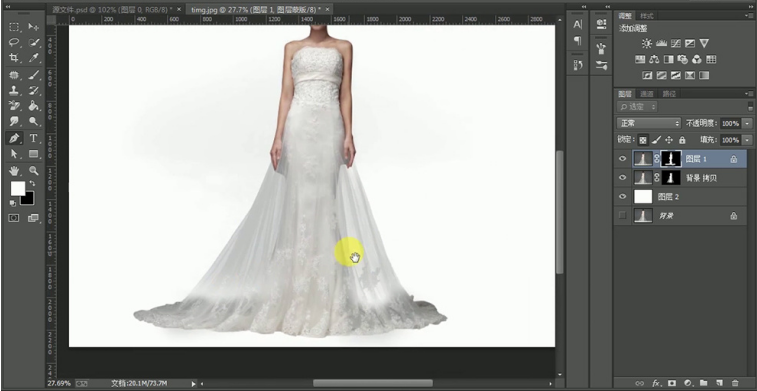The height and width of the screenshot is (391, 757).
Task: Select the Spot Healing Brush tool
Action: click(14, 75)
